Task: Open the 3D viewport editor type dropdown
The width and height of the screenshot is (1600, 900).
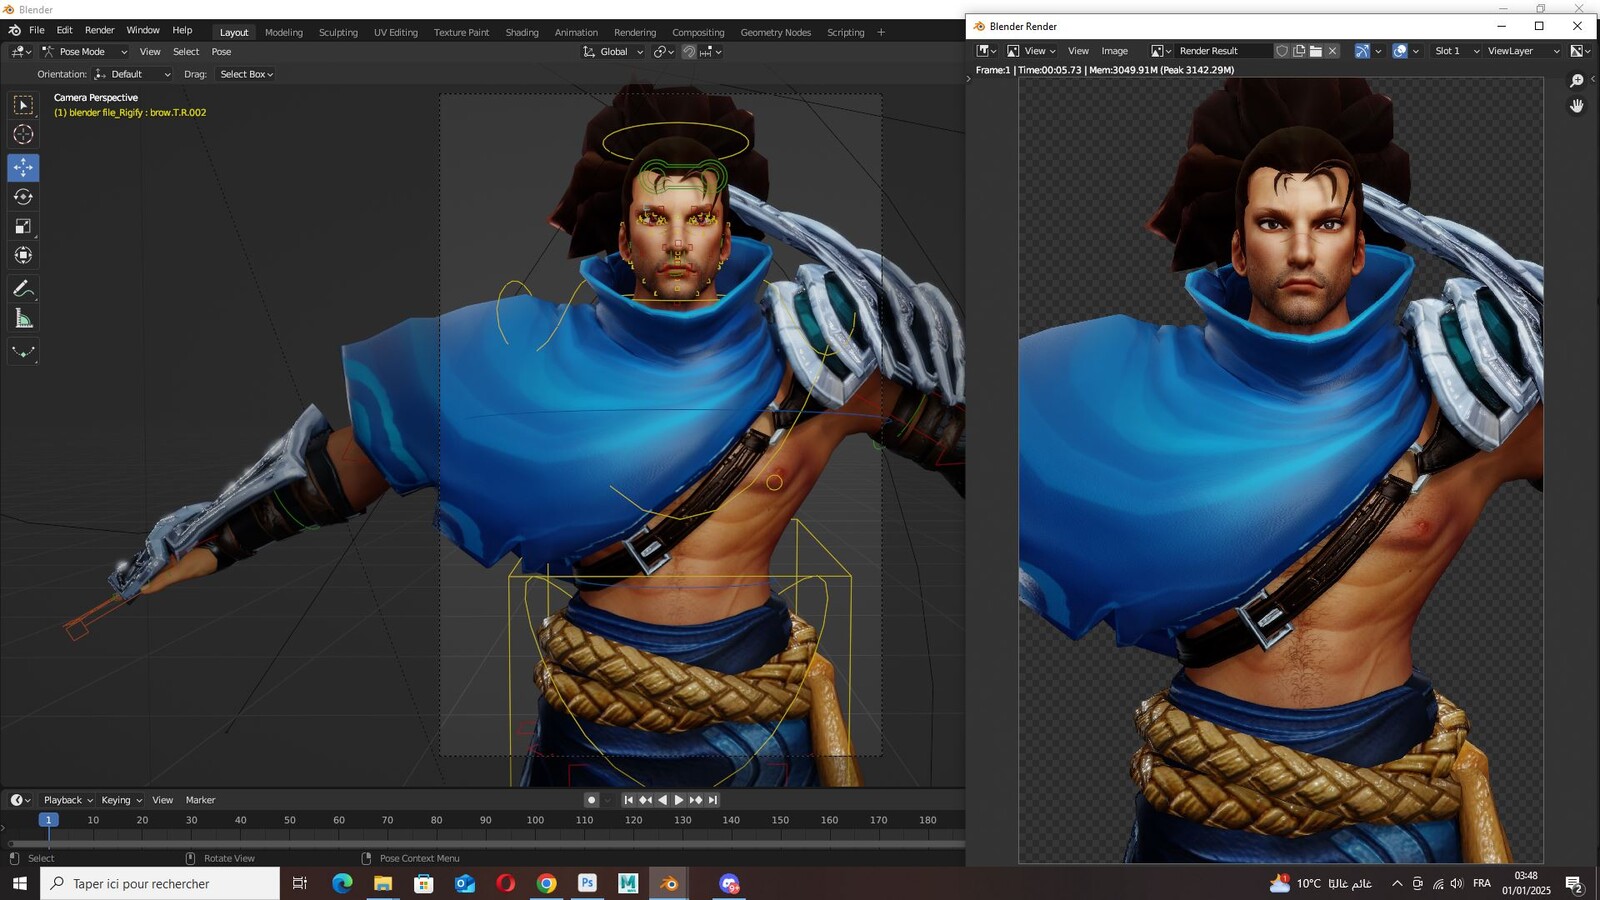Action: click(21, 52)
